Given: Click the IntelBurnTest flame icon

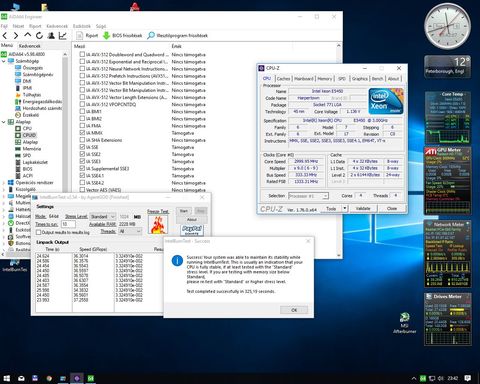Looking at the screenshot, I should pos(158,224).
